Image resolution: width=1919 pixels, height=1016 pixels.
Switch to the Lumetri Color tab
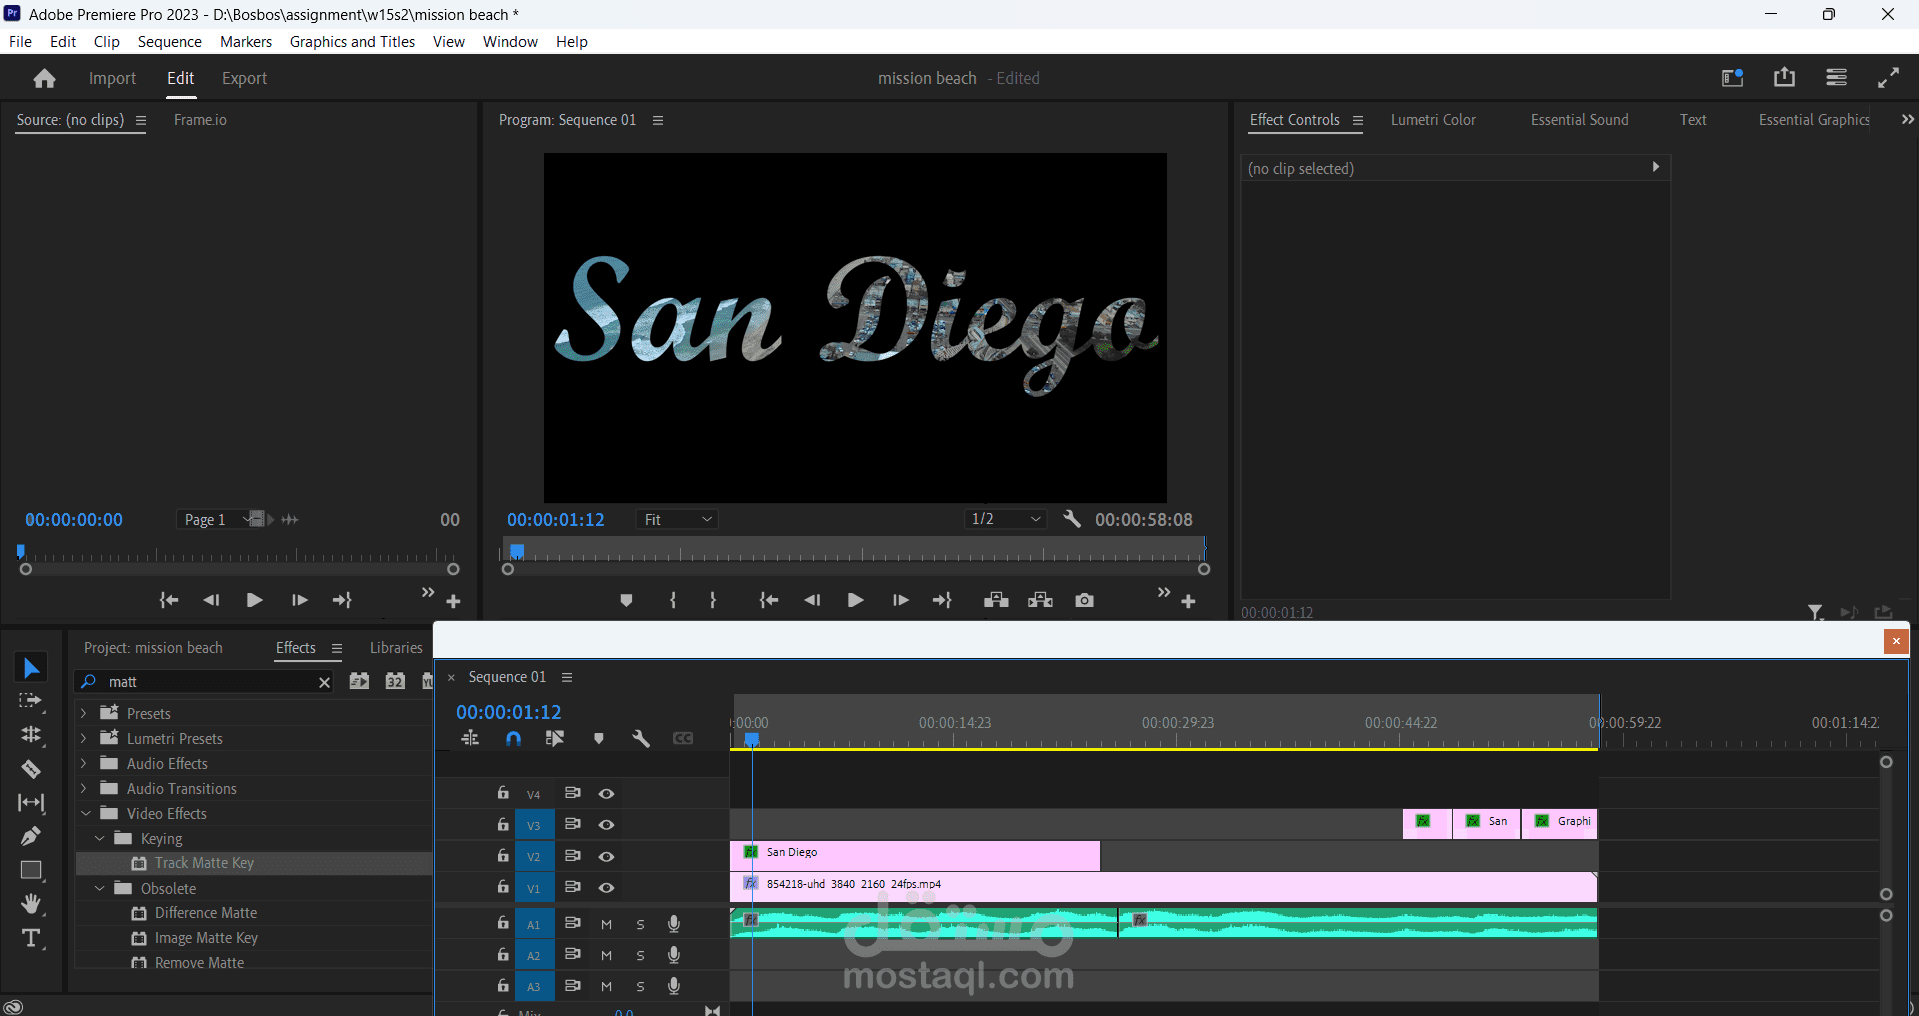click(x=1432, y=120)
